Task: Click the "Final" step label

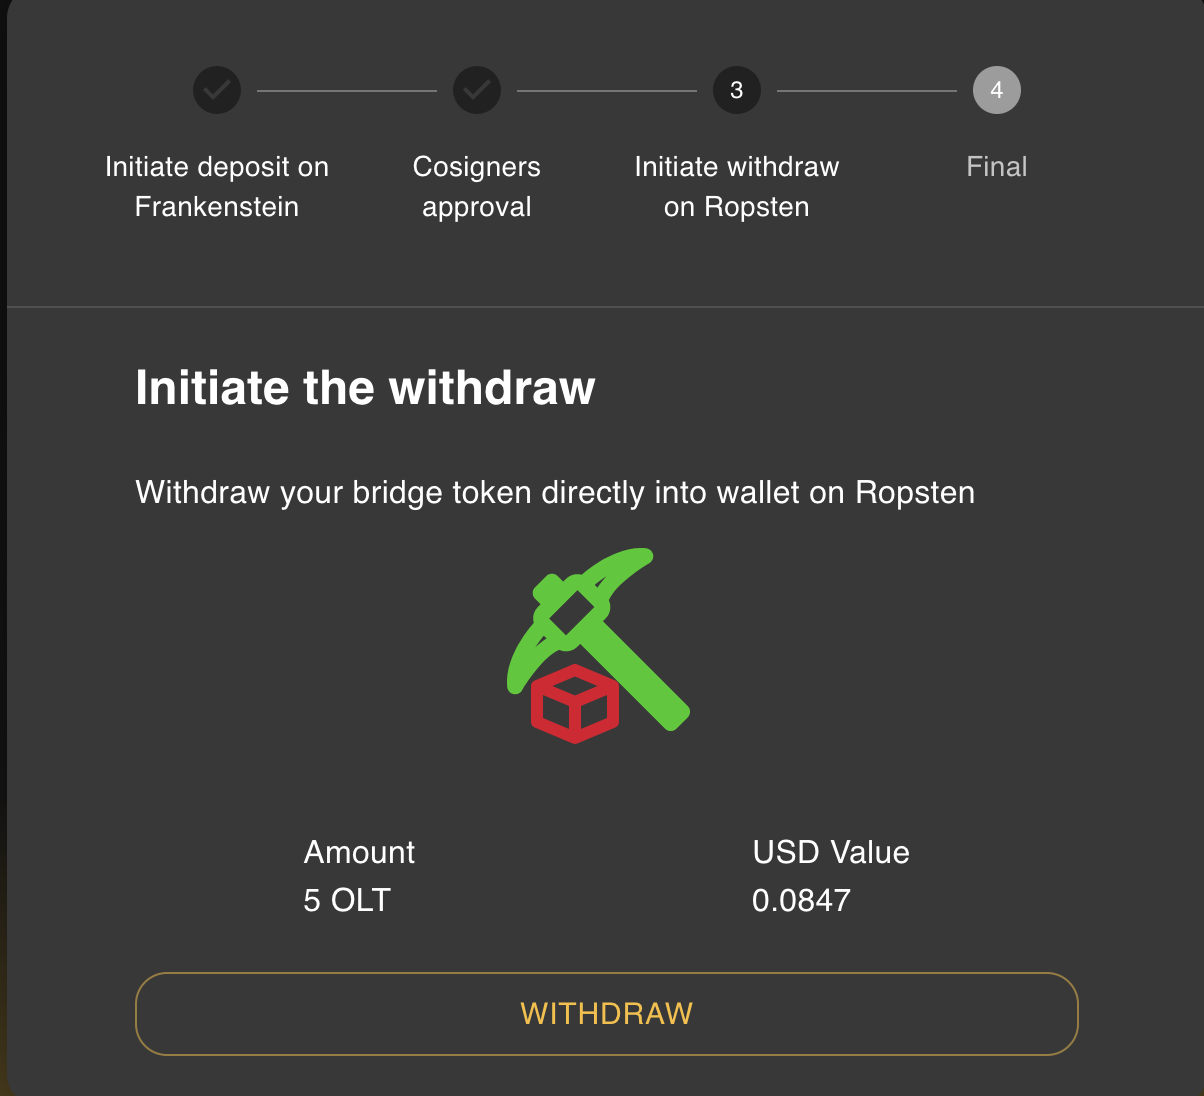Action: pyautogui.click(x=997, y=167)
